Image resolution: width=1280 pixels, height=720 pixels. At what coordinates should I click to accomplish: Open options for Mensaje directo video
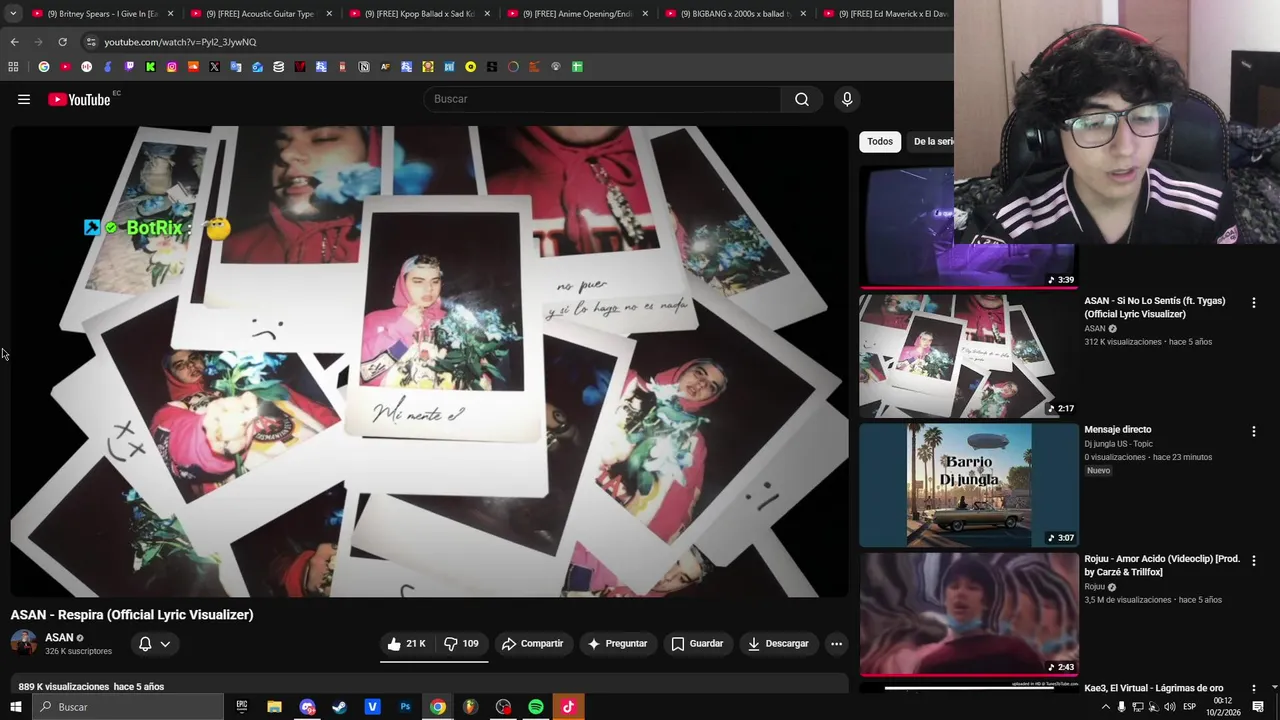click(1254, 431)
